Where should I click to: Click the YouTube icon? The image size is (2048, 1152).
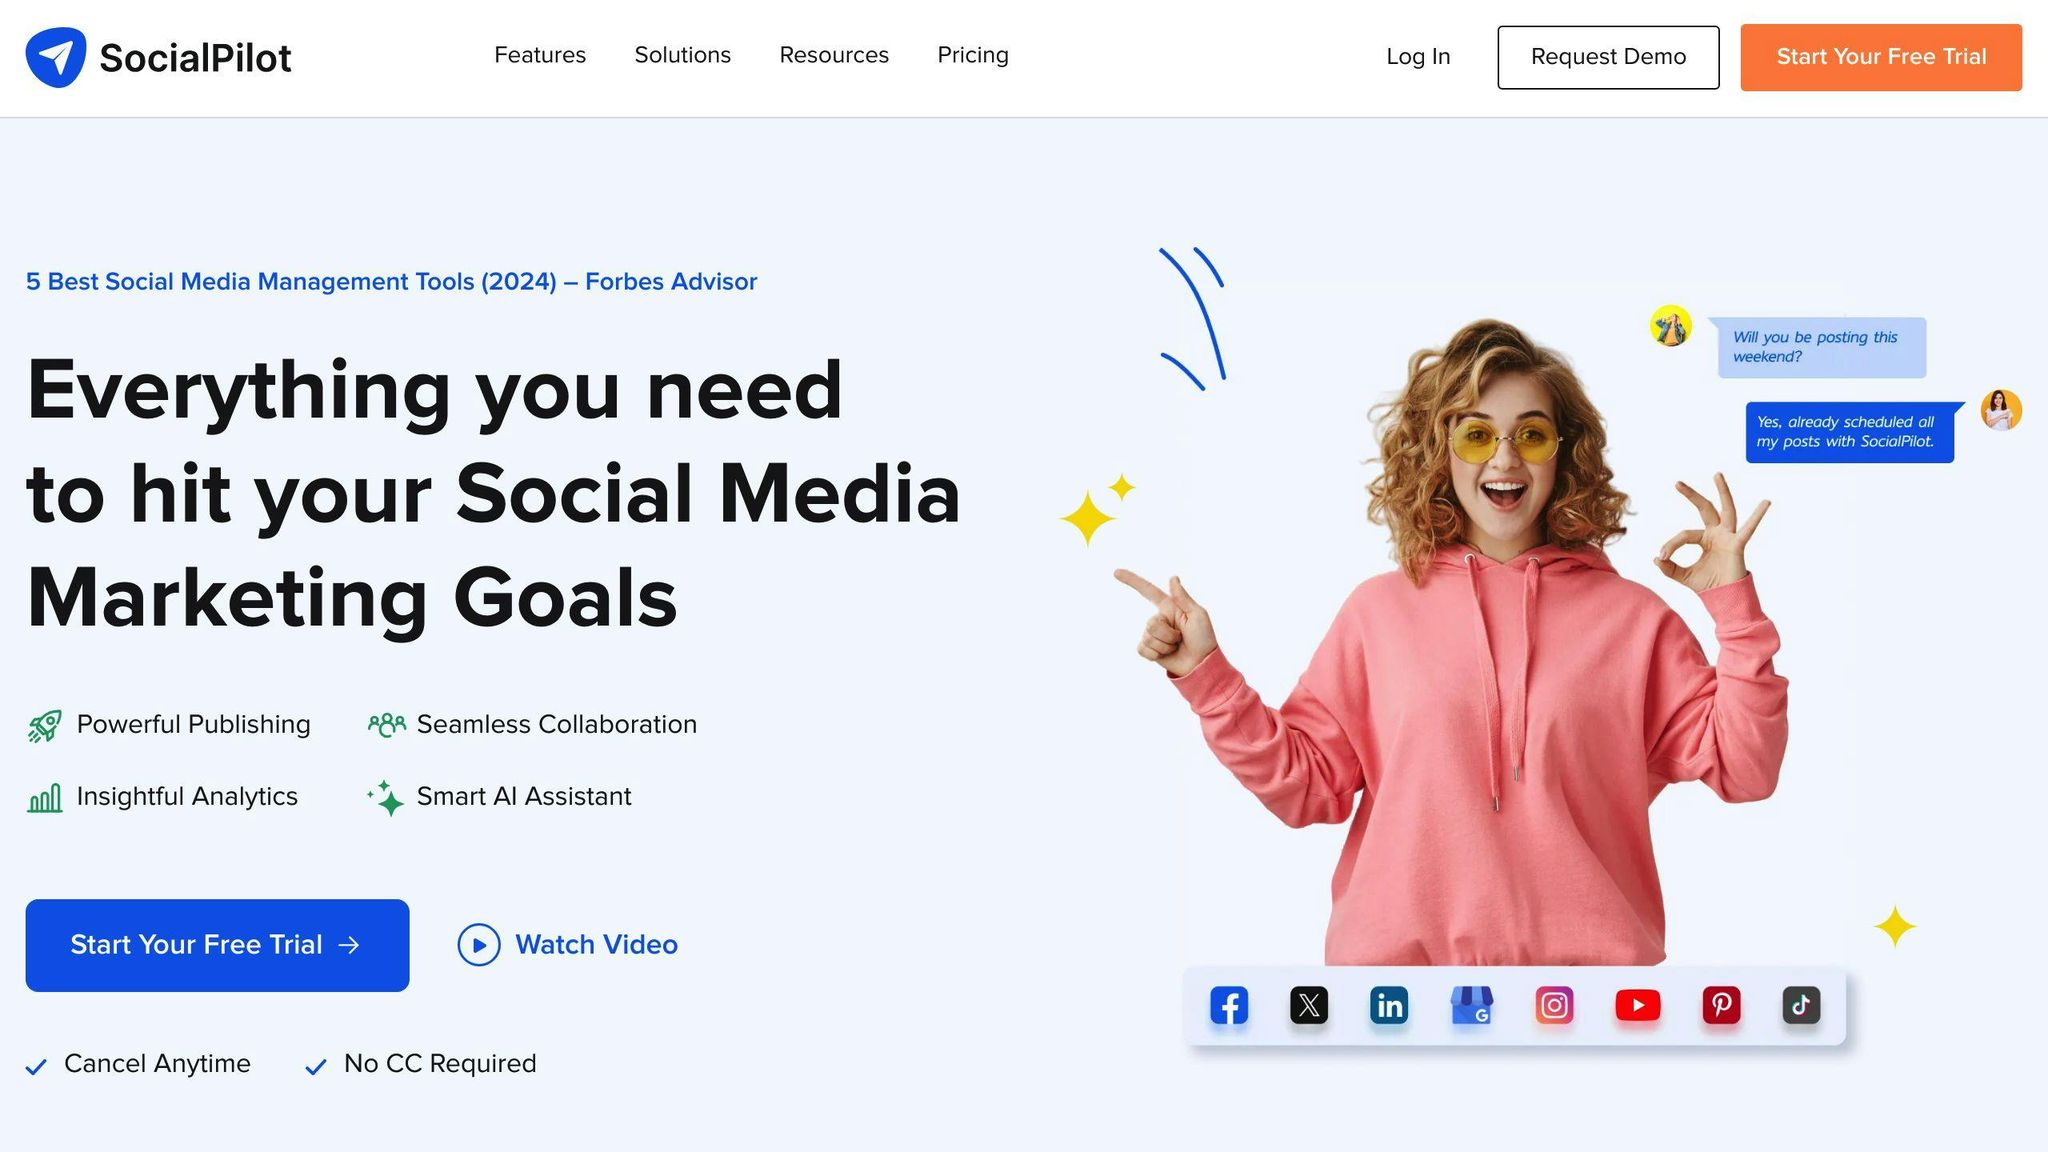coord(1638,1005)
